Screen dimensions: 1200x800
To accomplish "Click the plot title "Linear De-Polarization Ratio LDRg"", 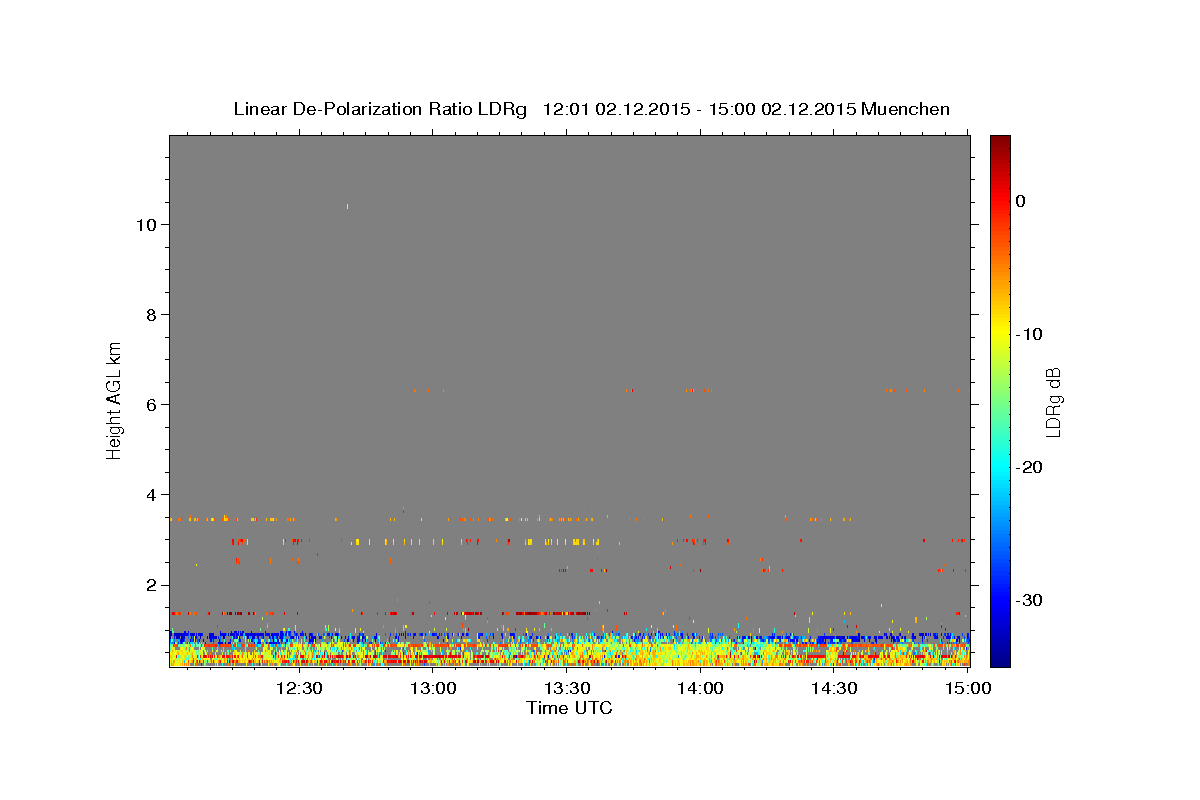I will coord(380,109).
